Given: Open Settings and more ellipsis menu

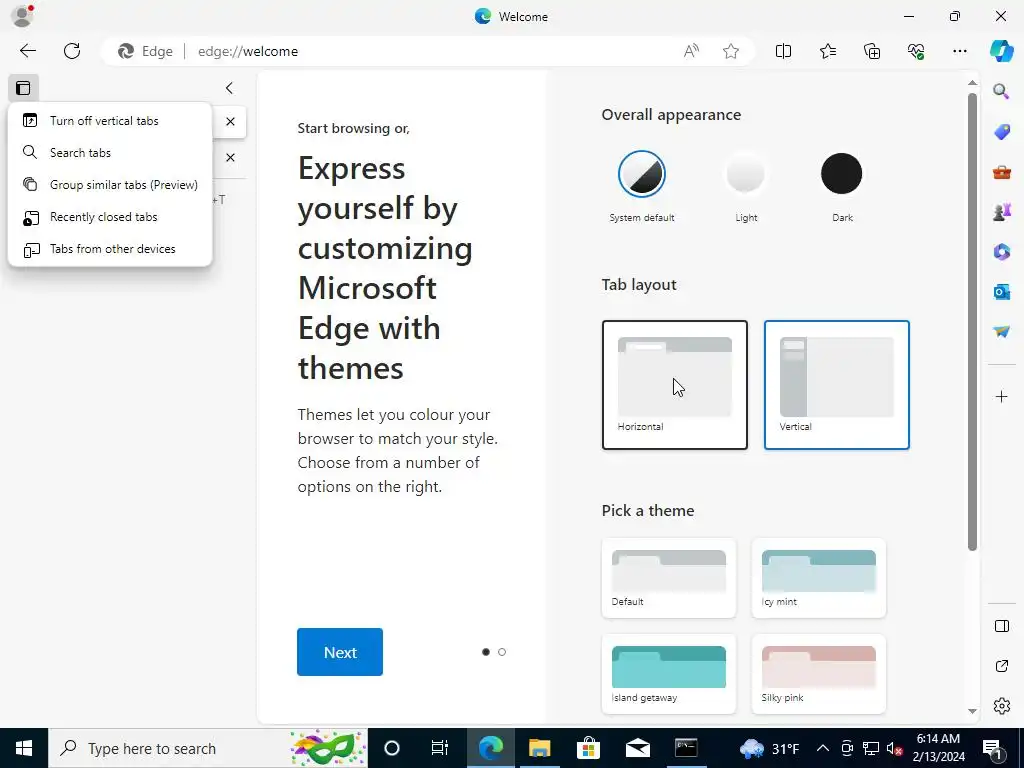Looking at the screenshot, I should click(959, 51).
